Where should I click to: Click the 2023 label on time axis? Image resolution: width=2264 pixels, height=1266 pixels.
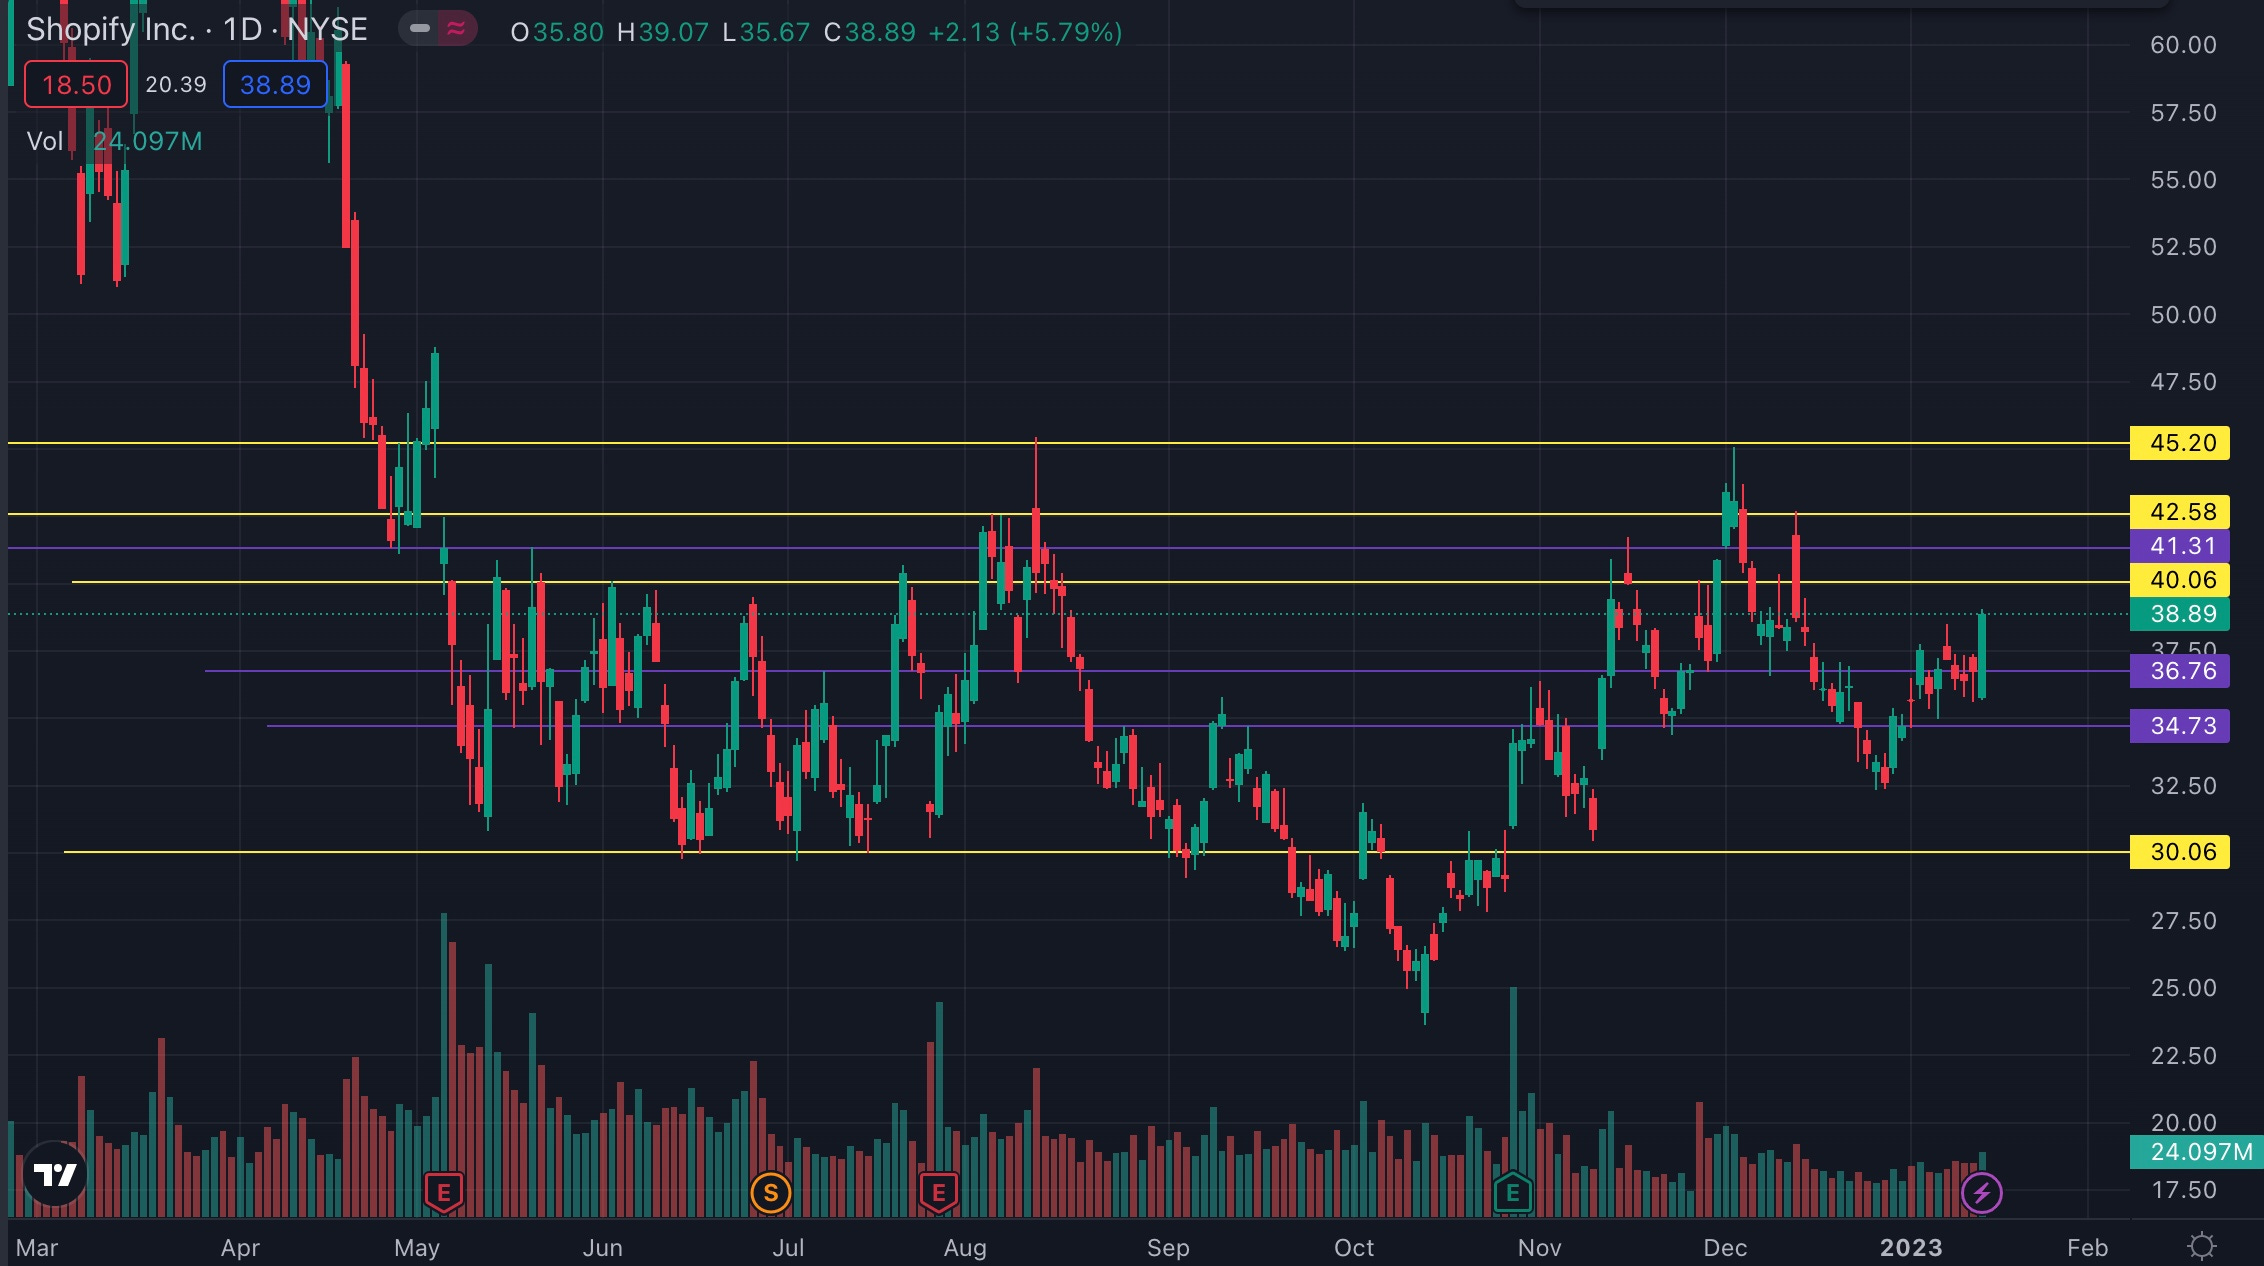pyautogui.click(x=1911, y=1247)
